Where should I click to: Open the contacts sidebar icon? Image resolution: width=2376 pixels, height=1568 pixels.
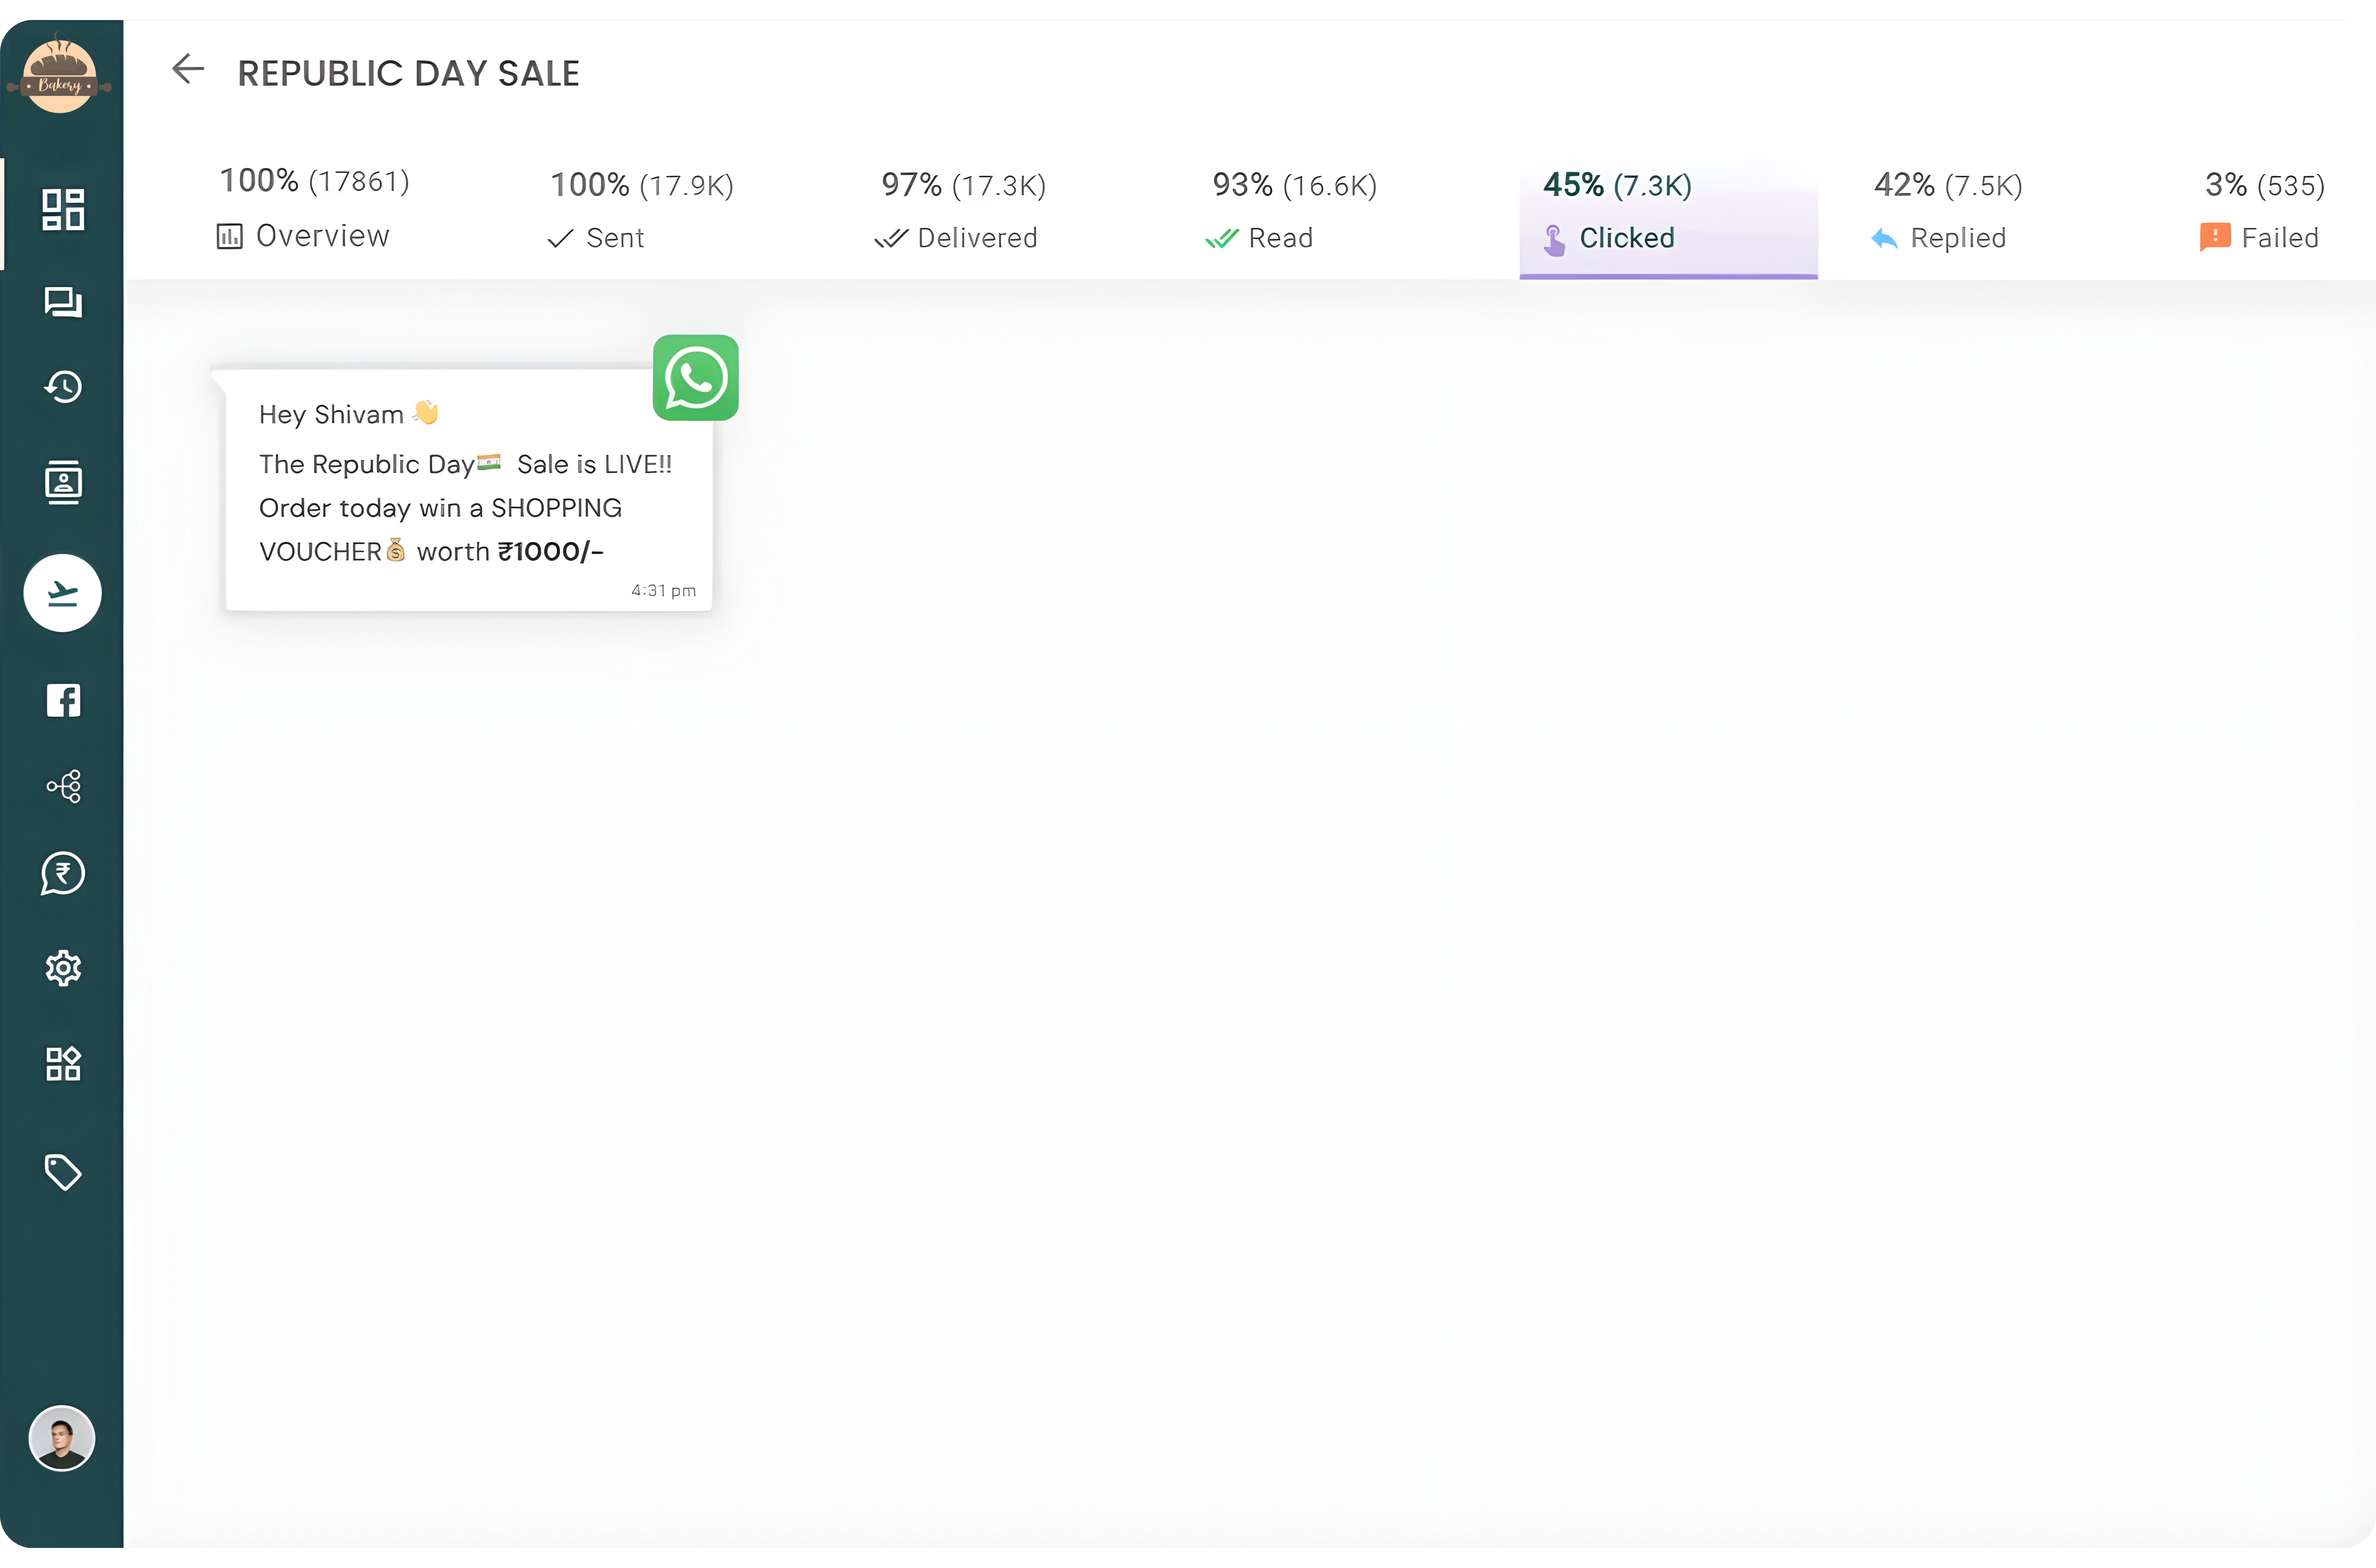63,483
